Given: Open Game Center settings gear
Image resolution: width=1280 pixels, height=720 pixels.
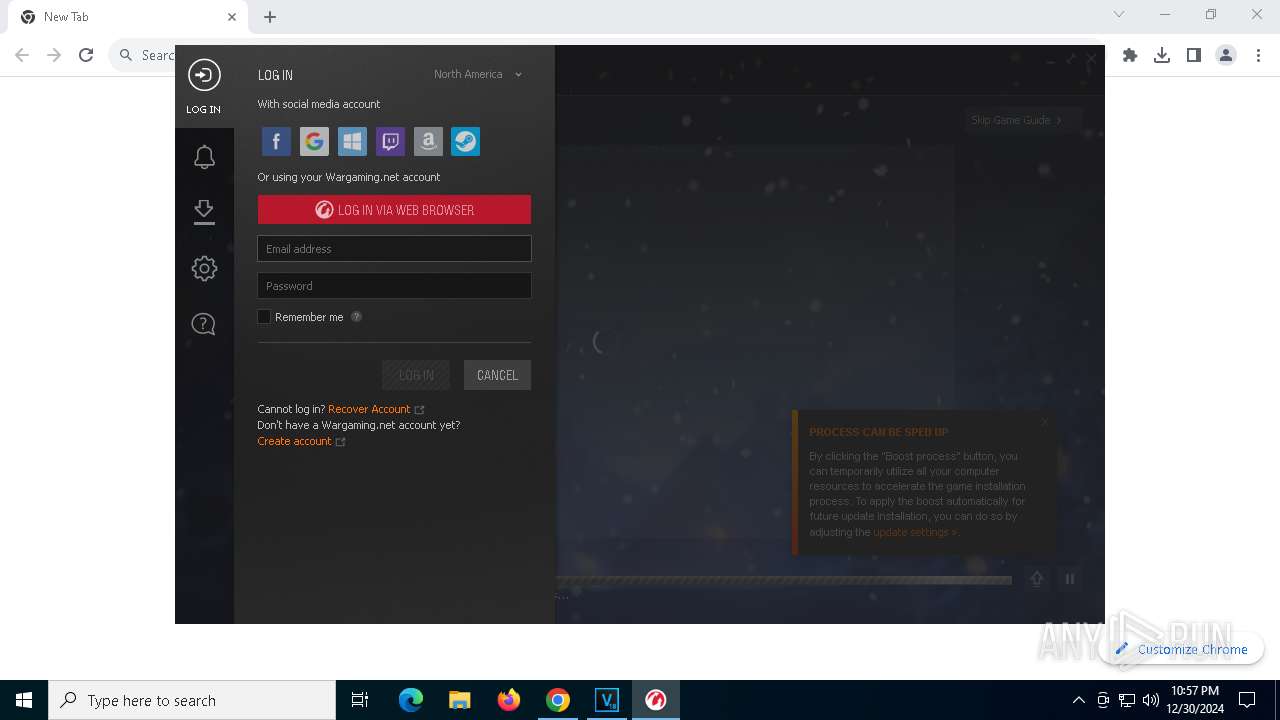Looking at the screenshot, I should click(x=204, y=268).
